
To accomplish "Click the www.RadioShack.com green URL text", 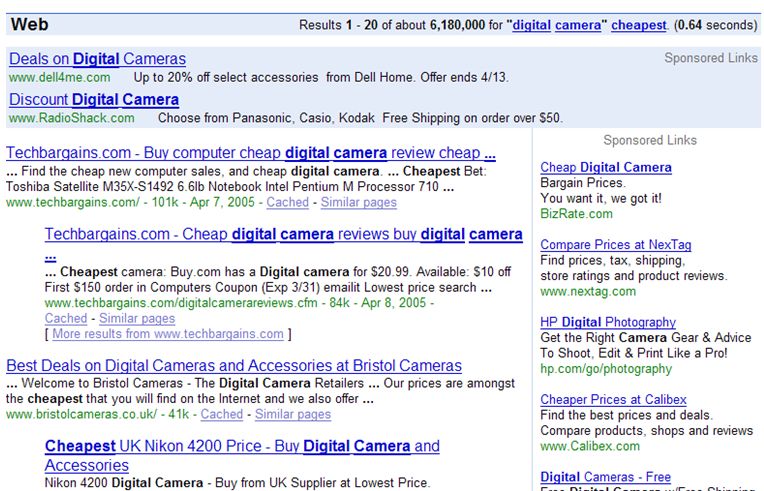I will (x=72, y=118).
